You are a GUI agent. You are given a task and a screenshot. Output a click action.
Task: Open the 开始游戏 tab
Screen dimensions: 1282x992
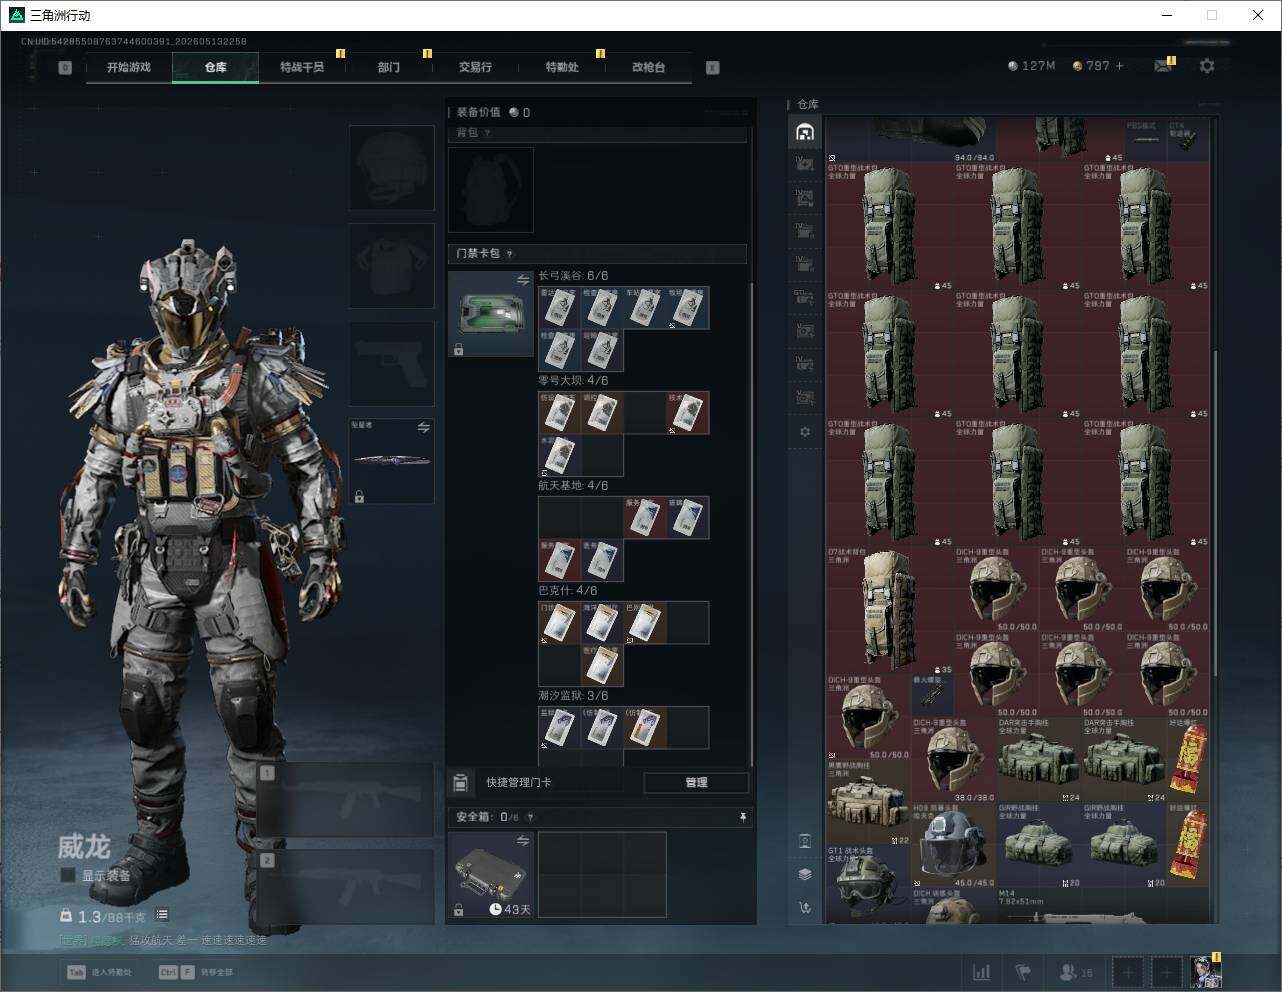(129, 67)
